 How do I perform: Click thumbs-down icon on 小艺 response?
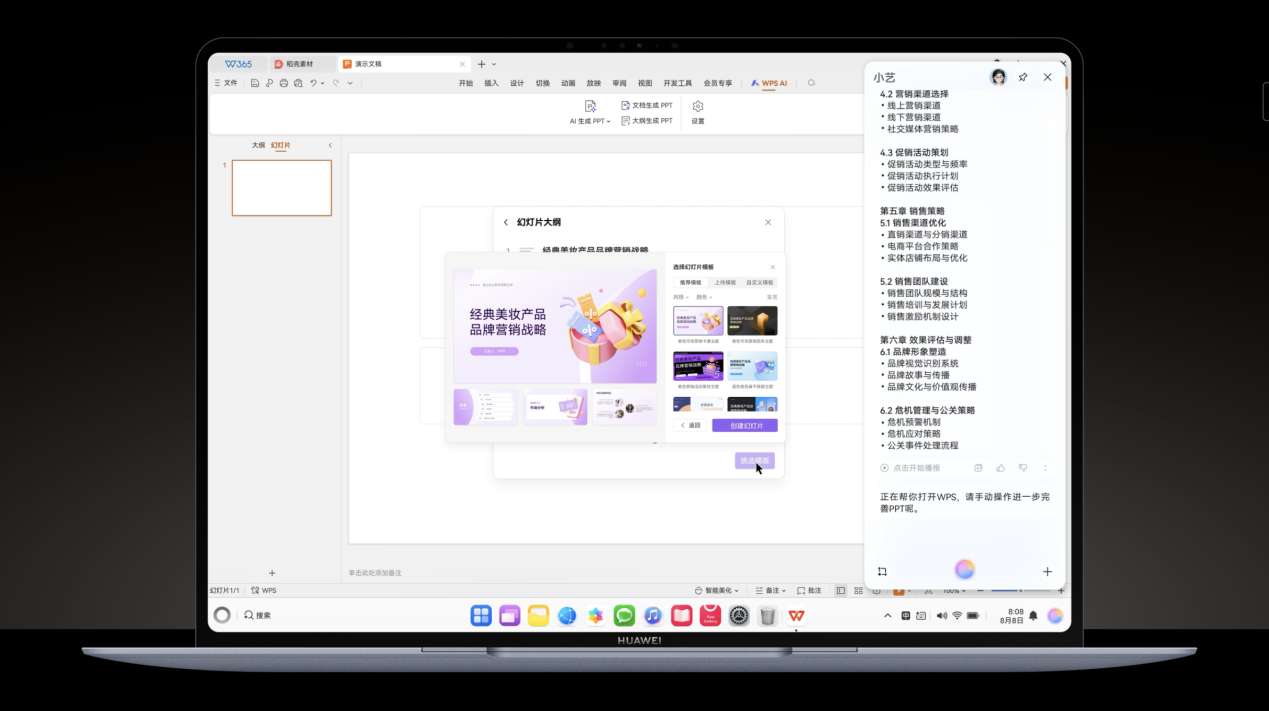(1023, 468)
